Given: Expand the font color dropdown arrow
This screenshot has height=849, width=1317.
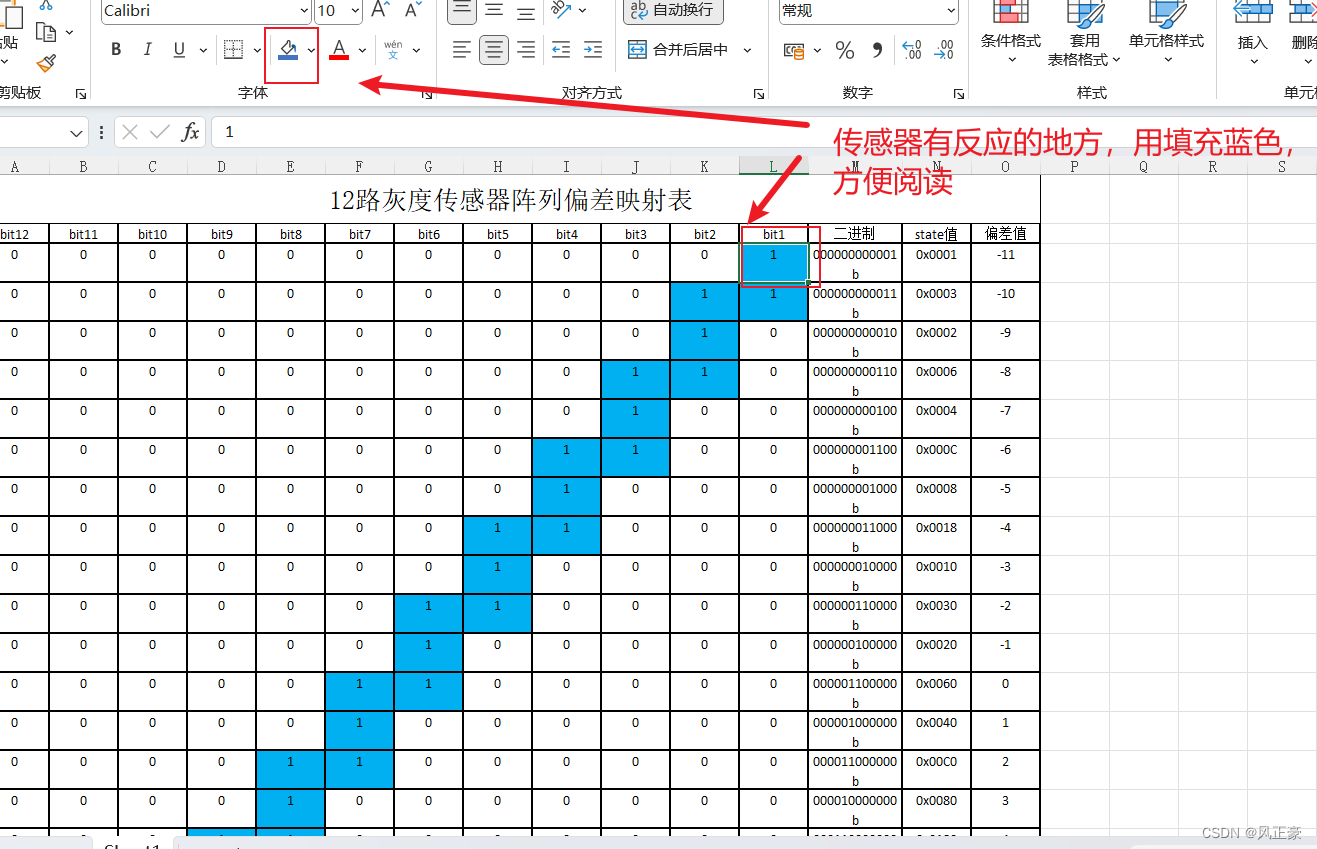Looking at the screenshot, I should coord(362,50).
